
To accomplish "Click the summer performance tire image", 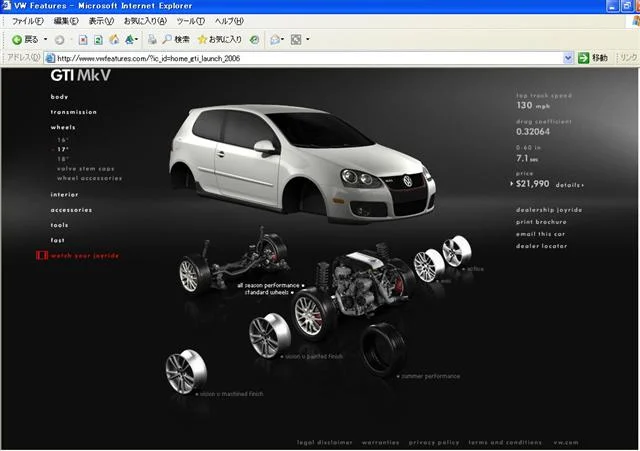I will 384,350.
